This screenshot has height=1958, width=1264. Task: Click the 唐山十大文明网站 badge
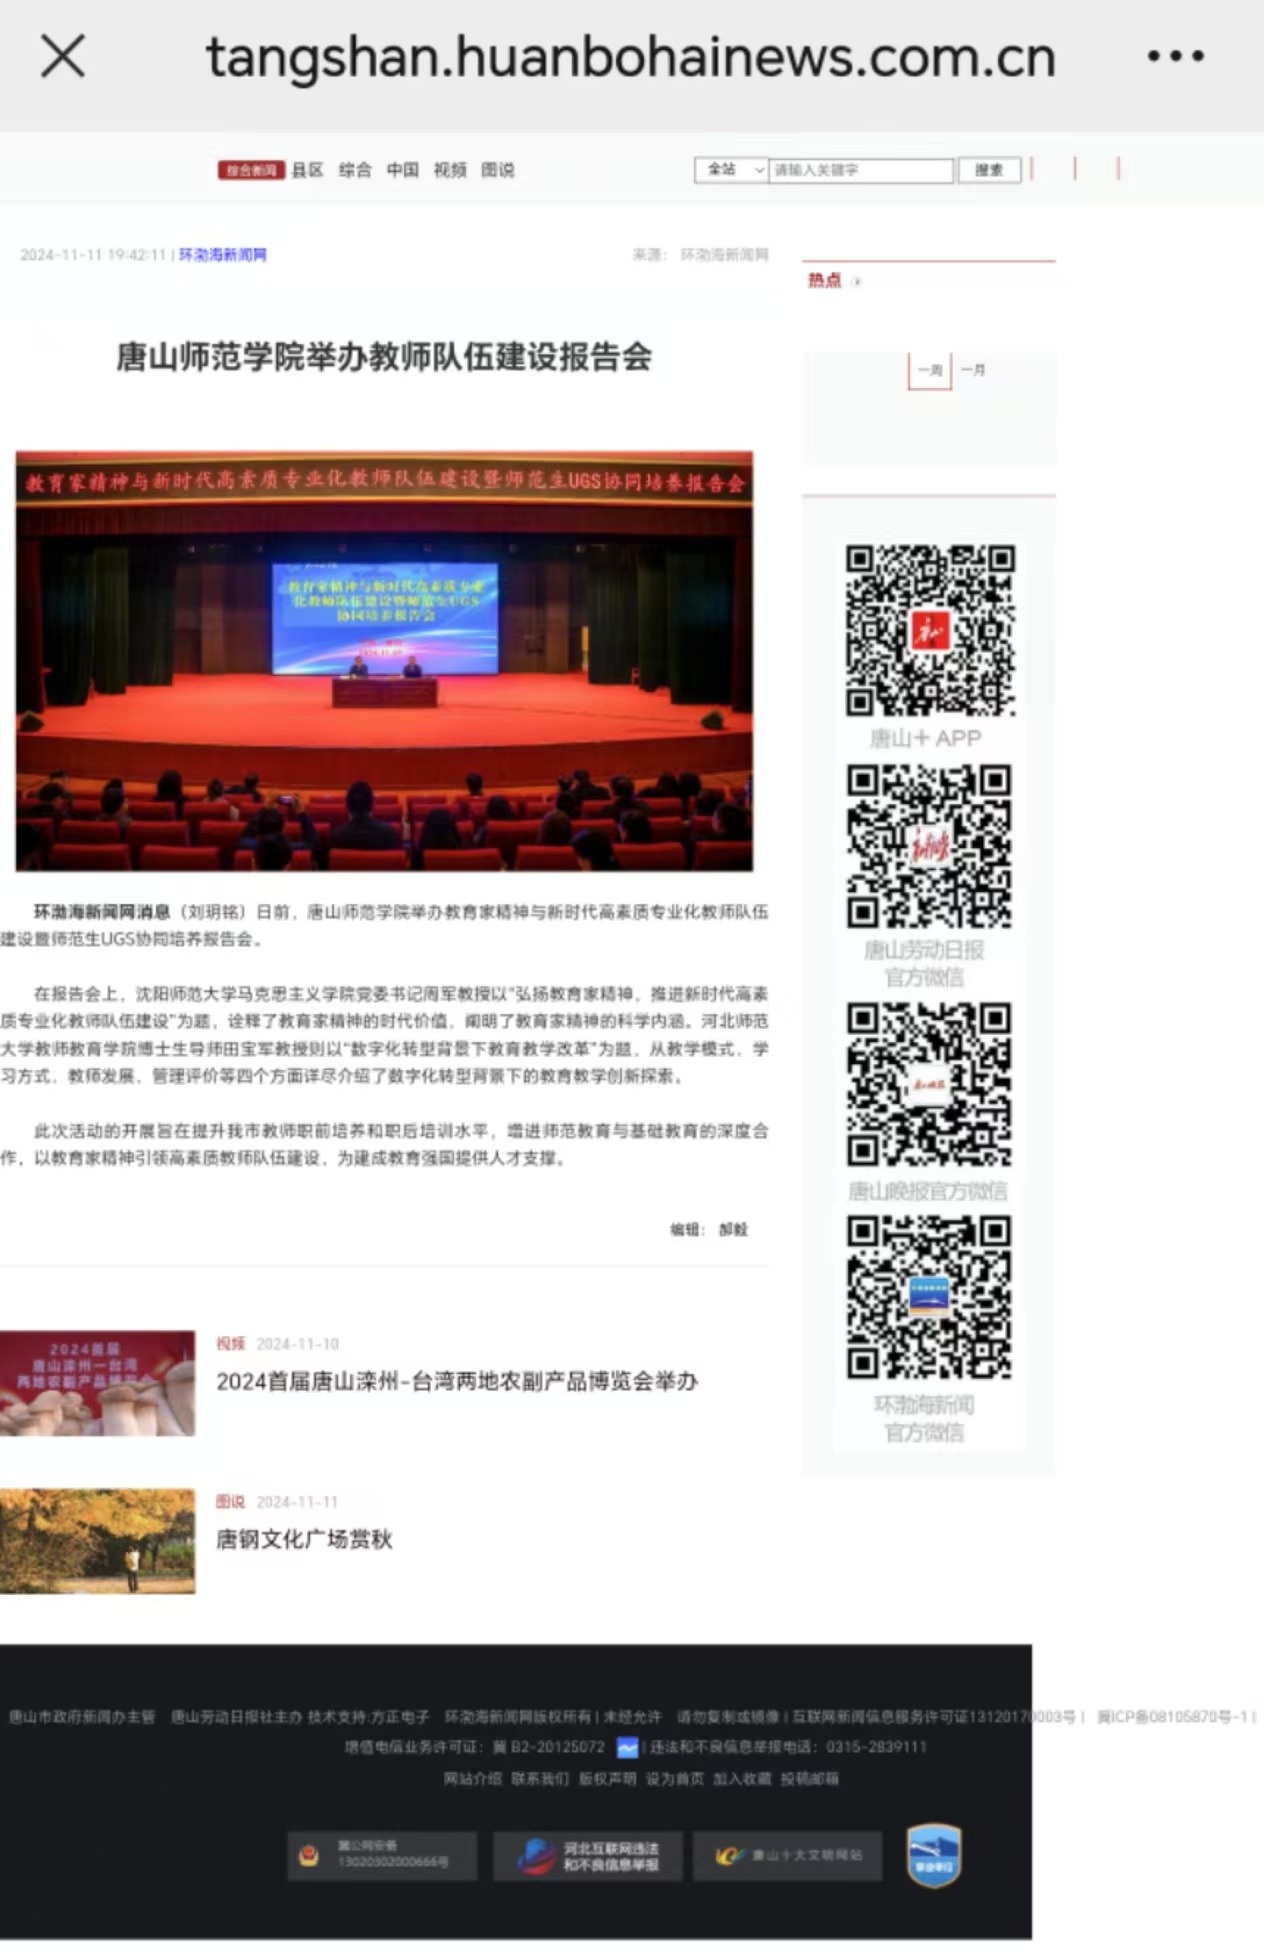(788, 1856)
